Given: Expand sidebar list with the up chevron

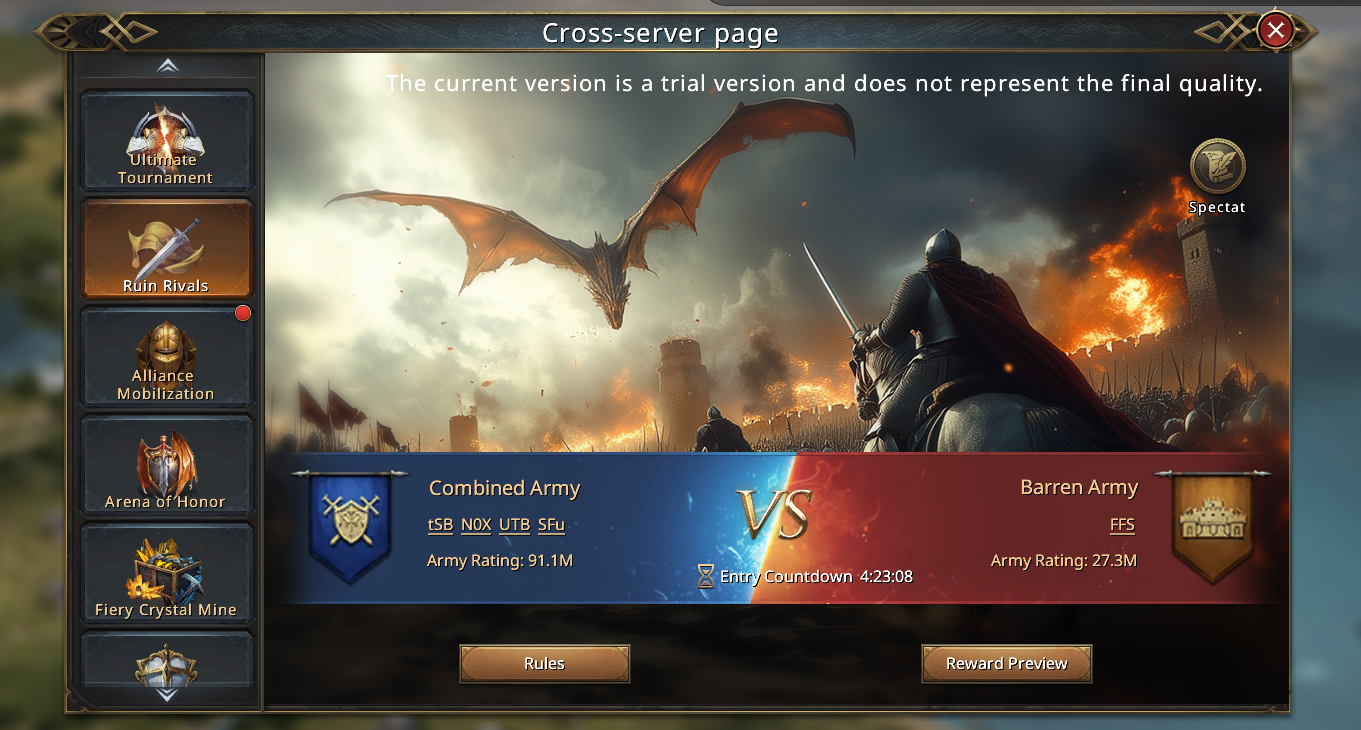Looking at the screenshot, I should pos(168,66).
